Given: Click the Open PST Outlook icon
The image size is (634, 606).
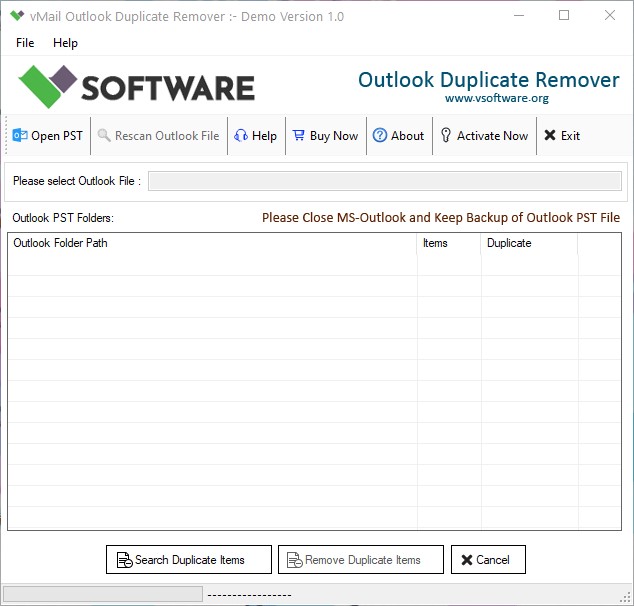Looking at the screenshot, I should [x=20, y=135].
